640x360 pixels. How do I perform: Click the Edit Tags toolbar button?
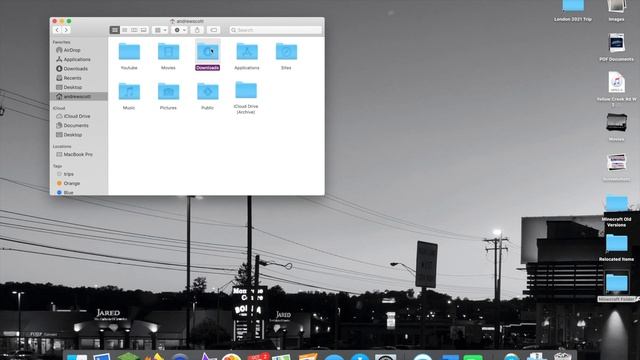[x=213, y=30]
